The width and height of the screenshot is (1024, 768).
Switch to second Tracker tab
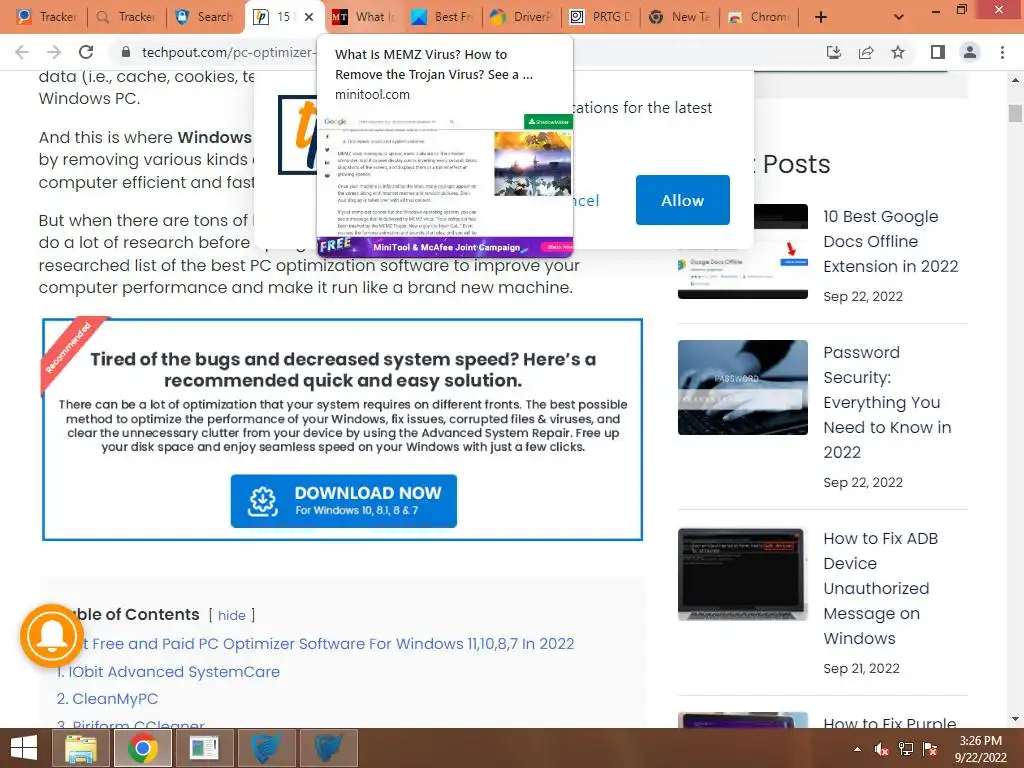coord(125,17)
